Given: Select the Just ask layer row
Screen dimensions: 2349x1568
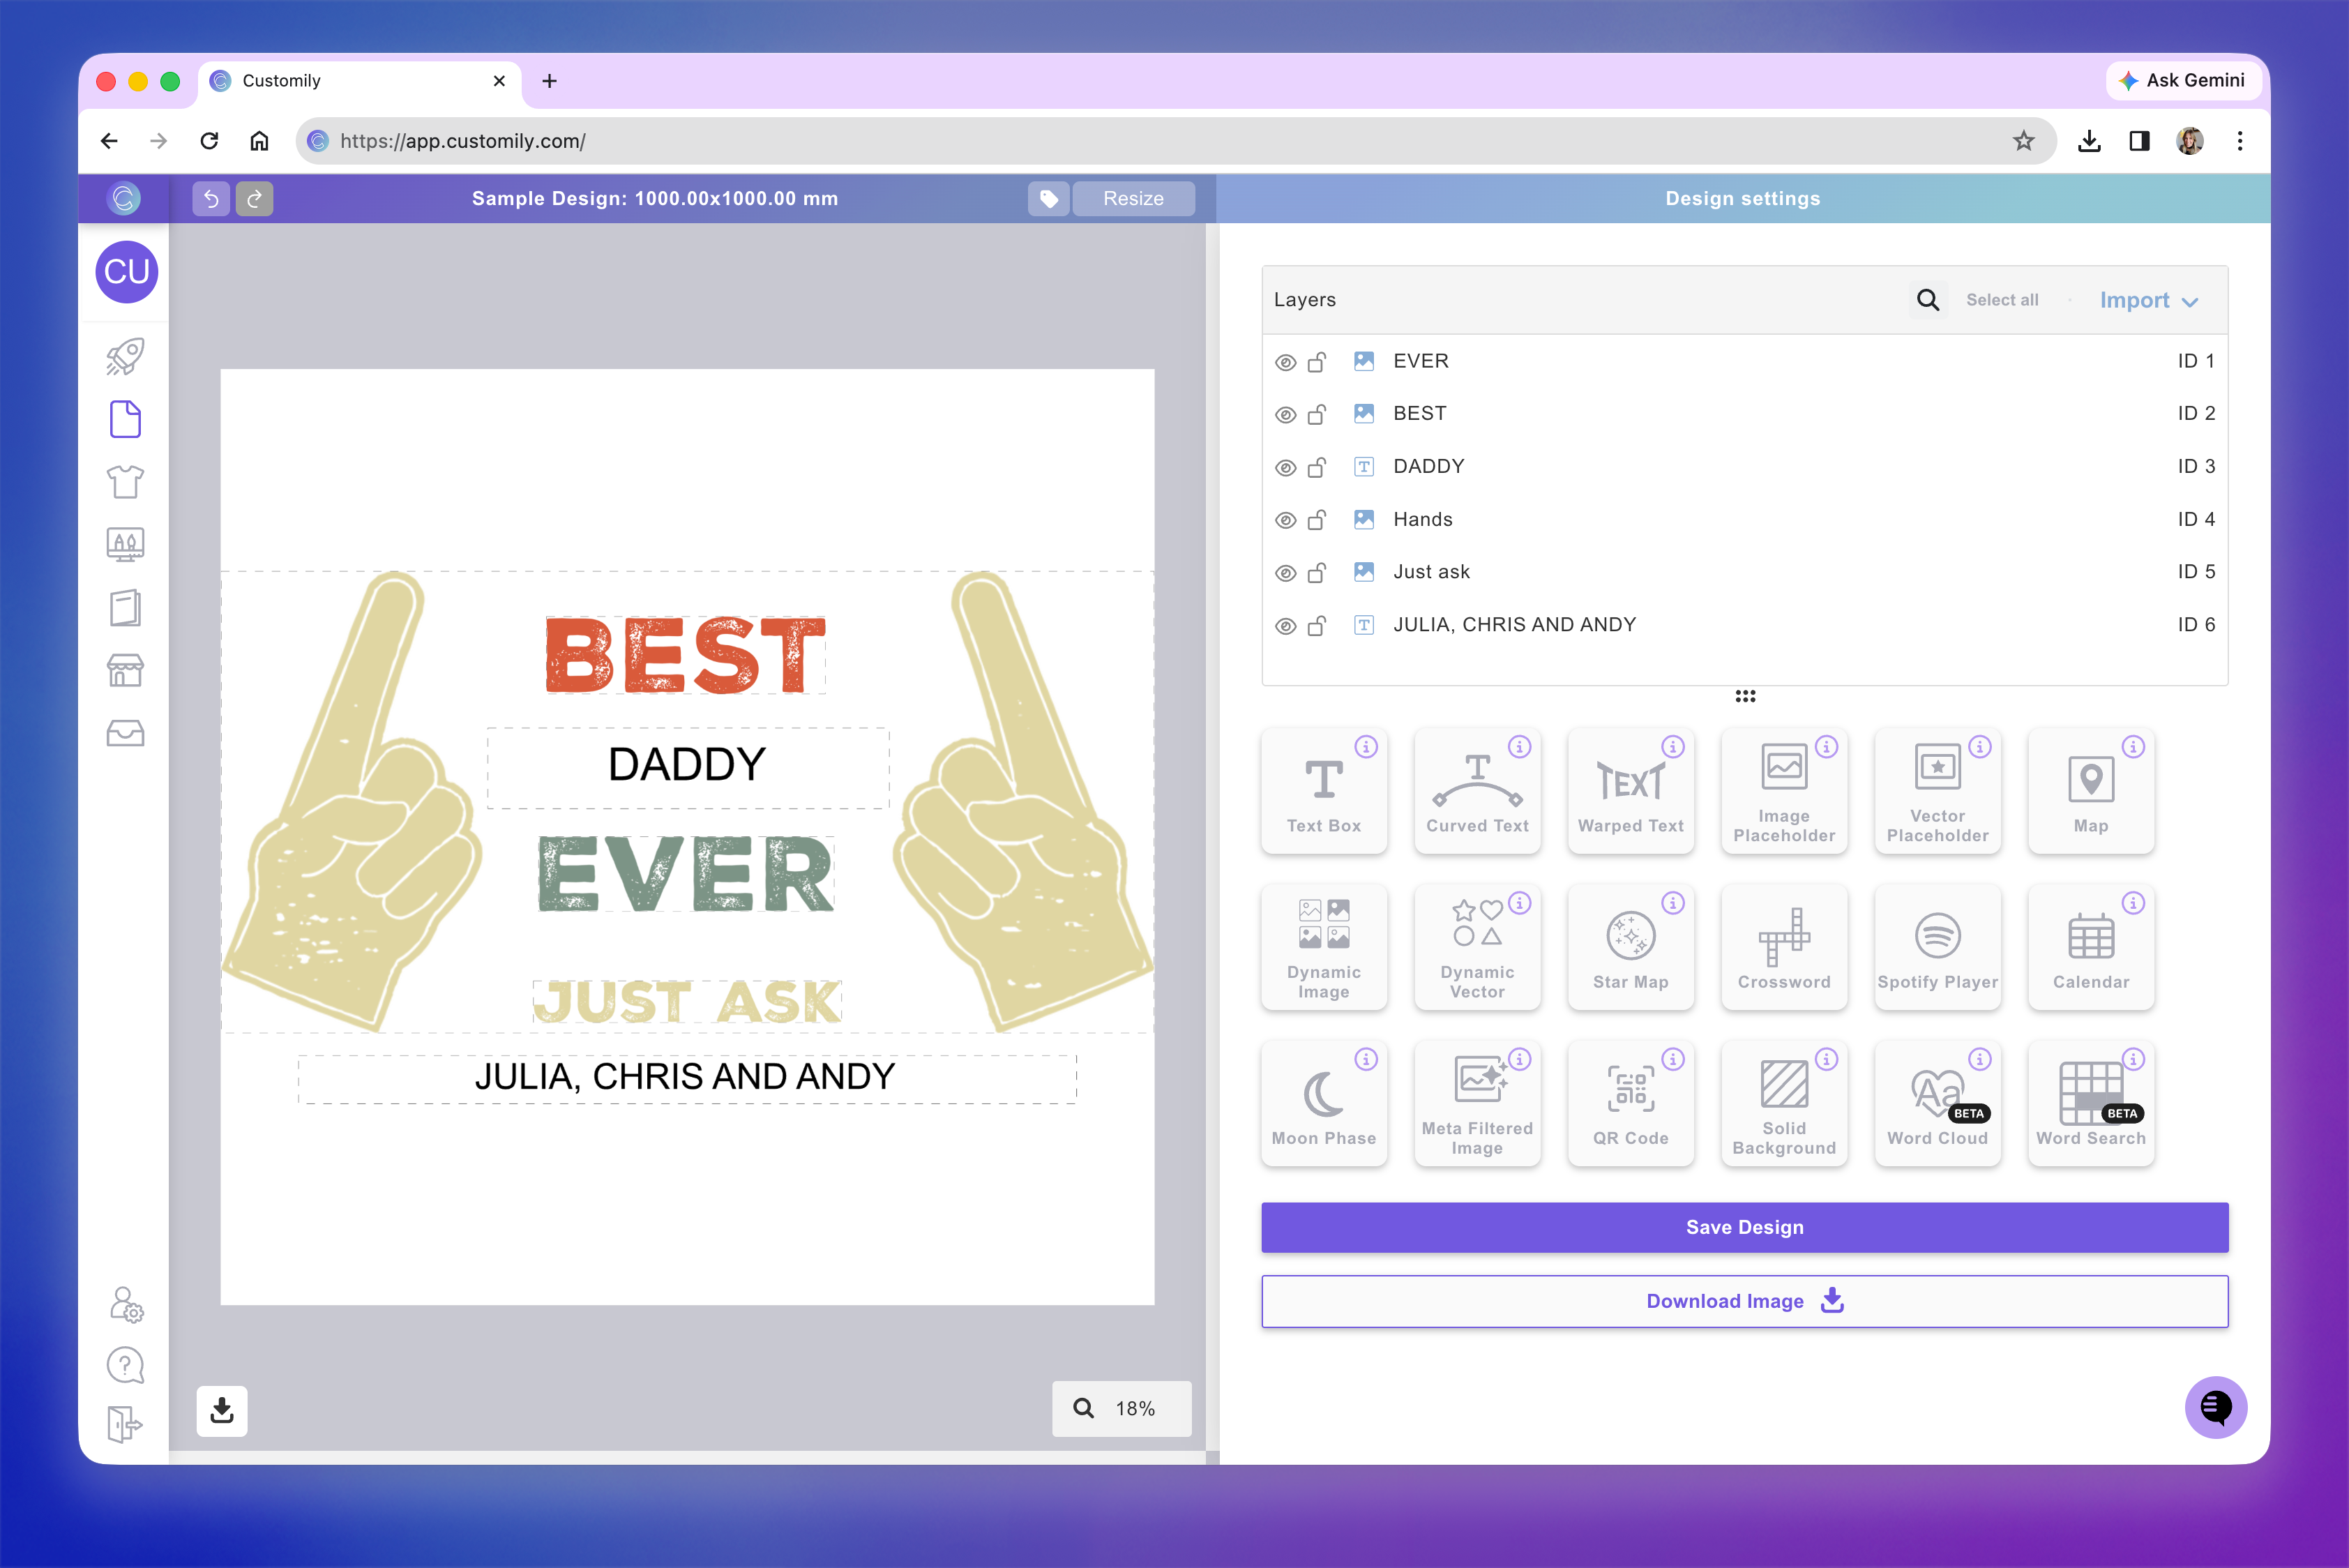Looking at the screenshot, I should 1744,572.
